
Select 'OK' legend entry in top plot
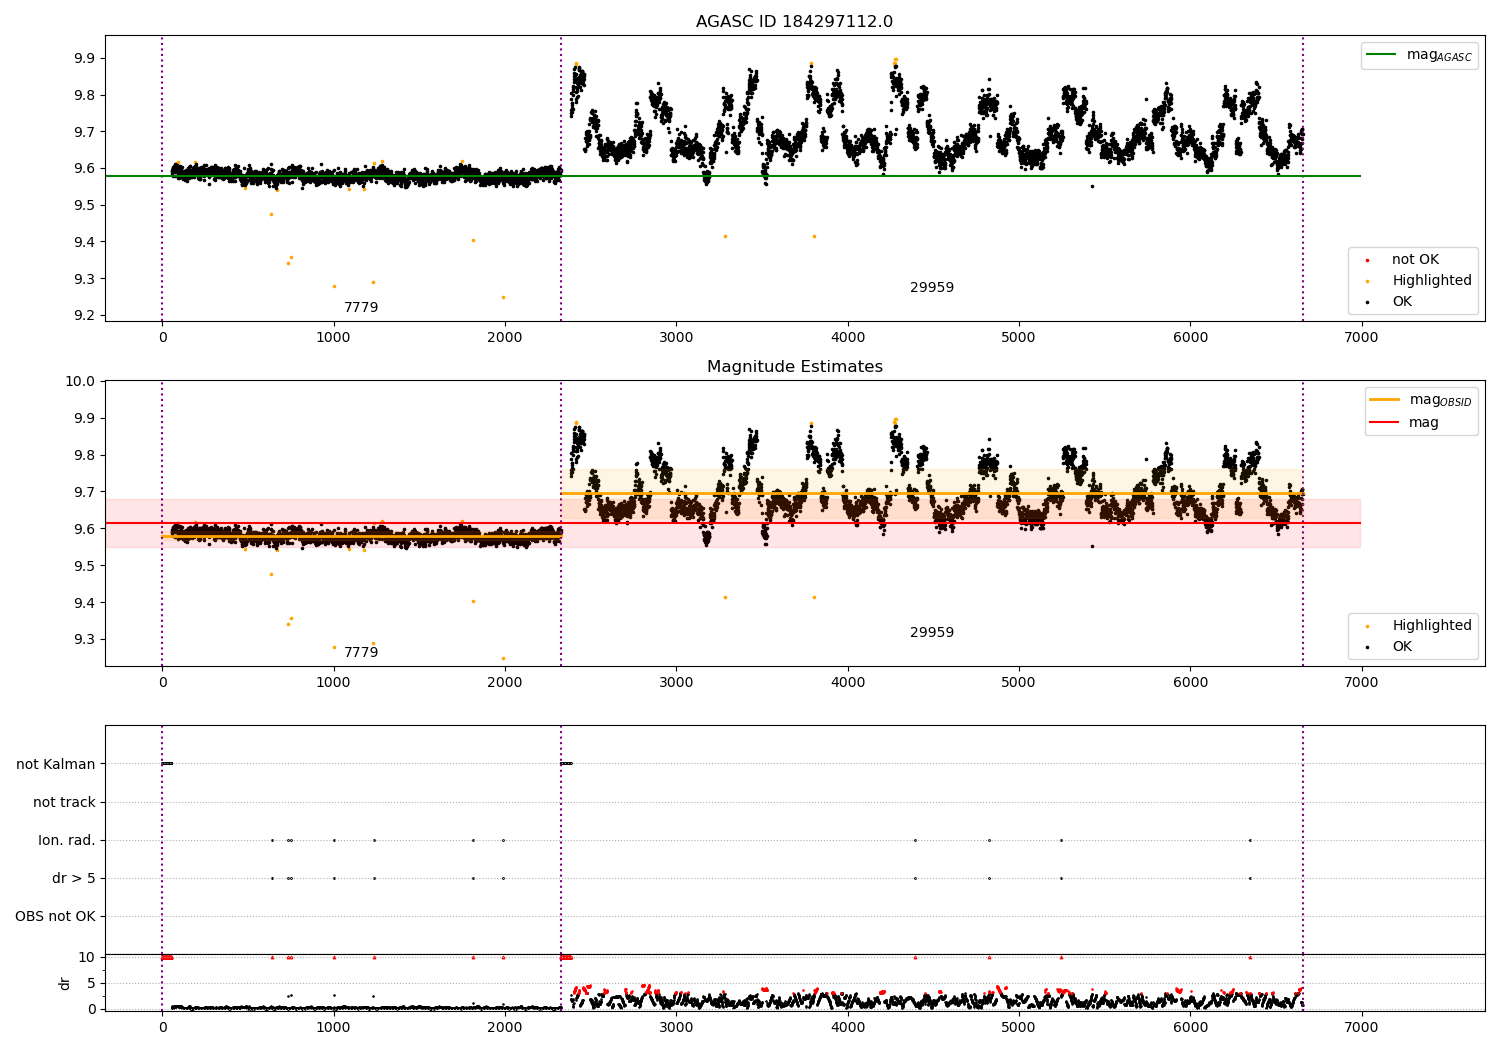(x=1402, y=302)
